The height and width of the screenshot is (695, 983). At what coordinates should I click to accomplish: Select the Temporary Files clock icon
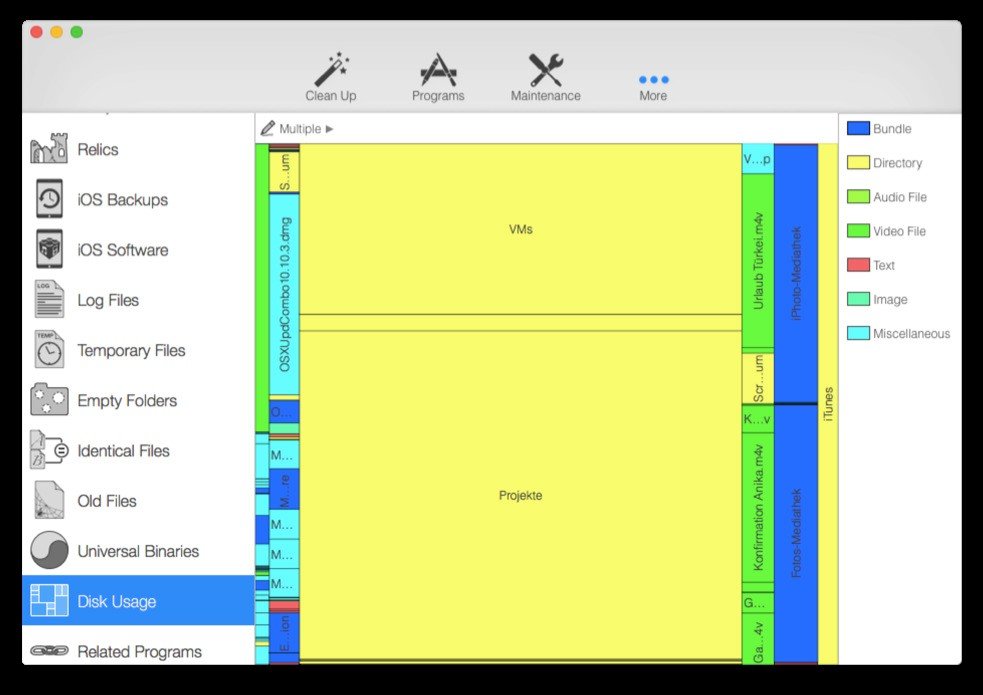[x=49, y=349]
